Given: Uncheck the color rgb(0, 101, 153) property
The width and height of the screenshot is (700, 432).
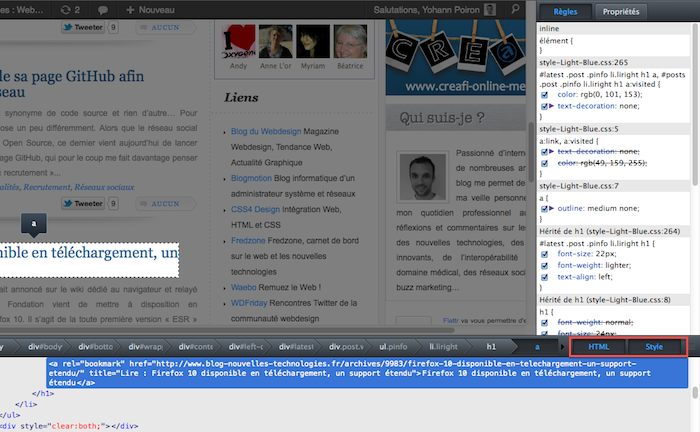Looking at the screenshot, I should pyautogui.click(x=546, y=96).
